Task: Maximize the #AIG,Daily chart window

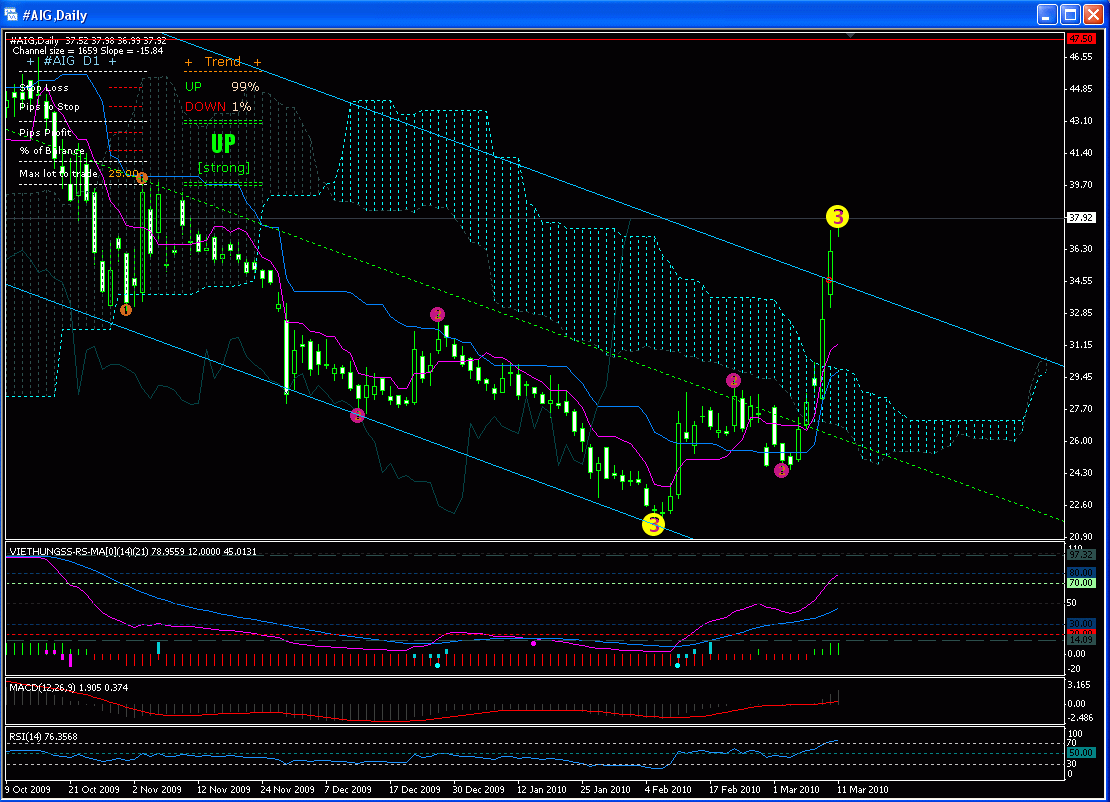Action: click(x=1070, y=14)
